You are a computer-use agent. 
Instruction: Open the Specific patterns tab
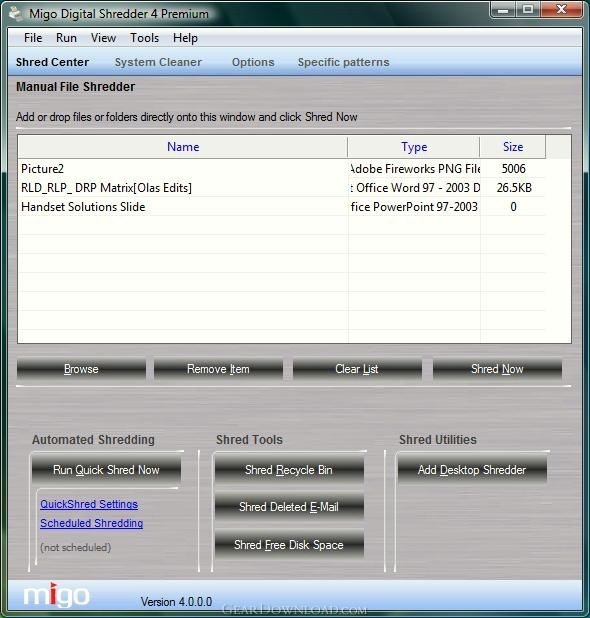pyautogui.click(x=344, y=62)
